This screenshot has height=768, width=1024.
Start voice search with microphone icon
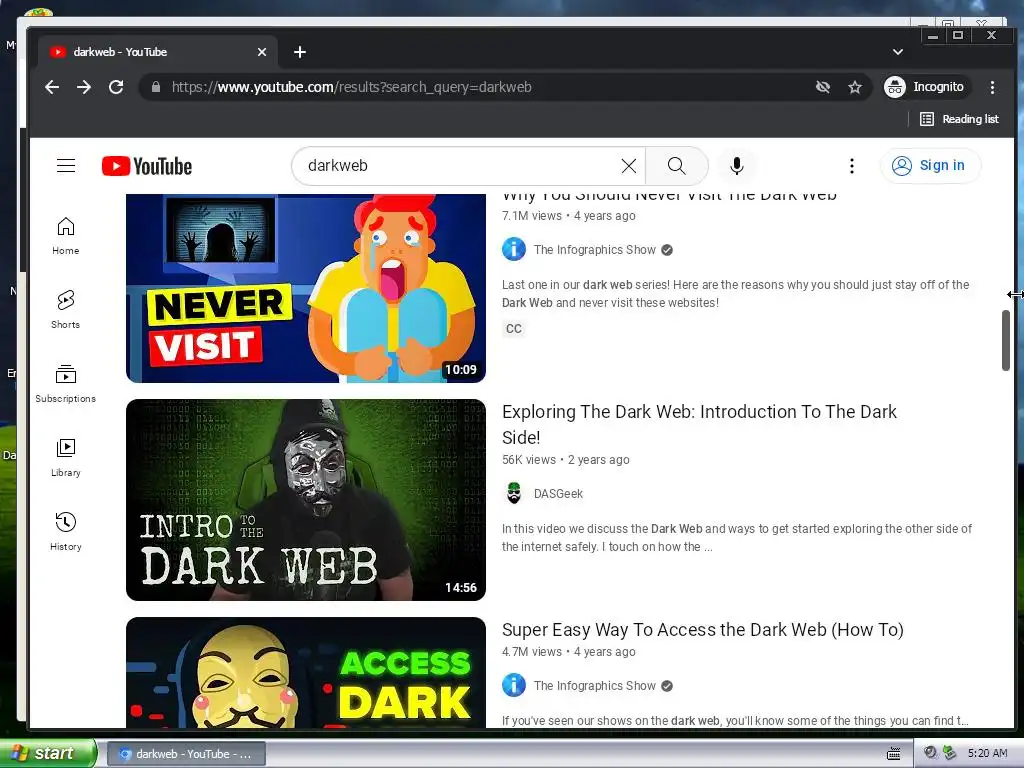pyautogui.click(x=737, y=166)
